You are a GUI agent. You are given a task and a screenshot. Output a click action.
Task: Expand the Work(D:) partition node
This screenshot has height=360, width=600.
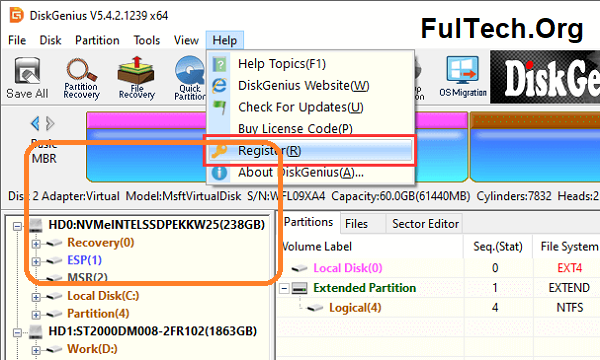point(36,350)
